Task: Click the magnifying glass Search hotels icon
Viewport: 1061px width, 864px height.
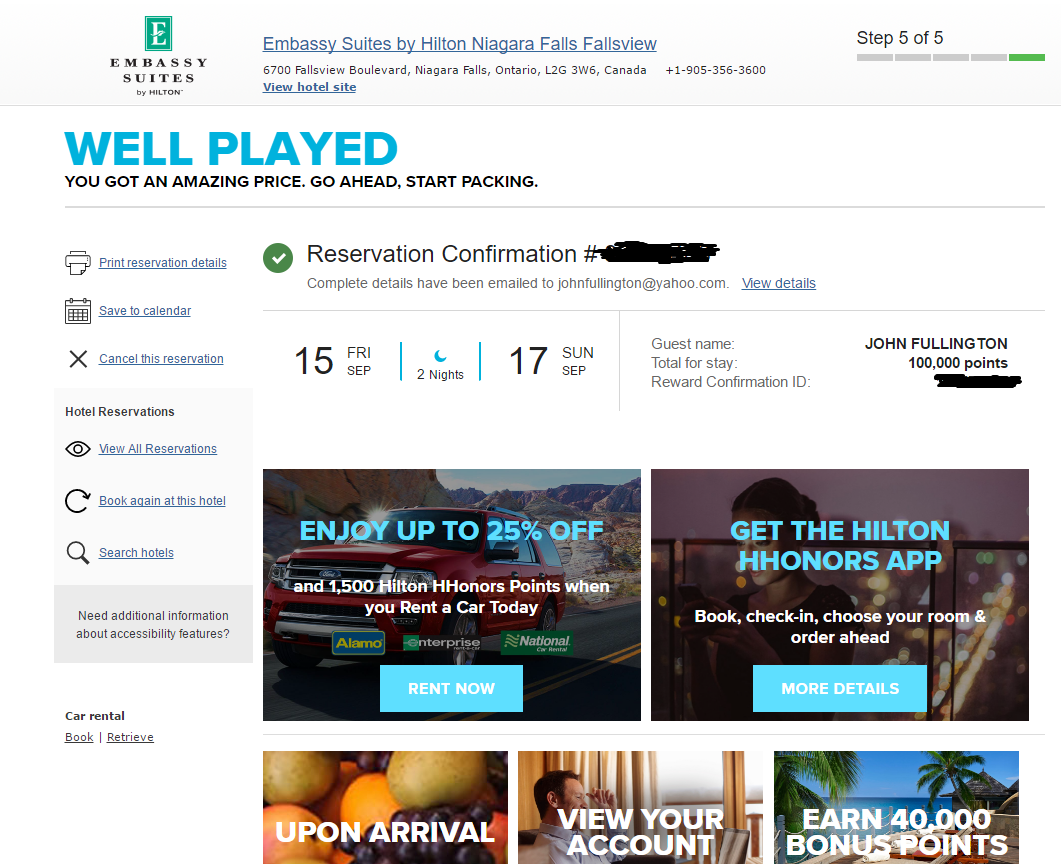Action: pos(78,553)
